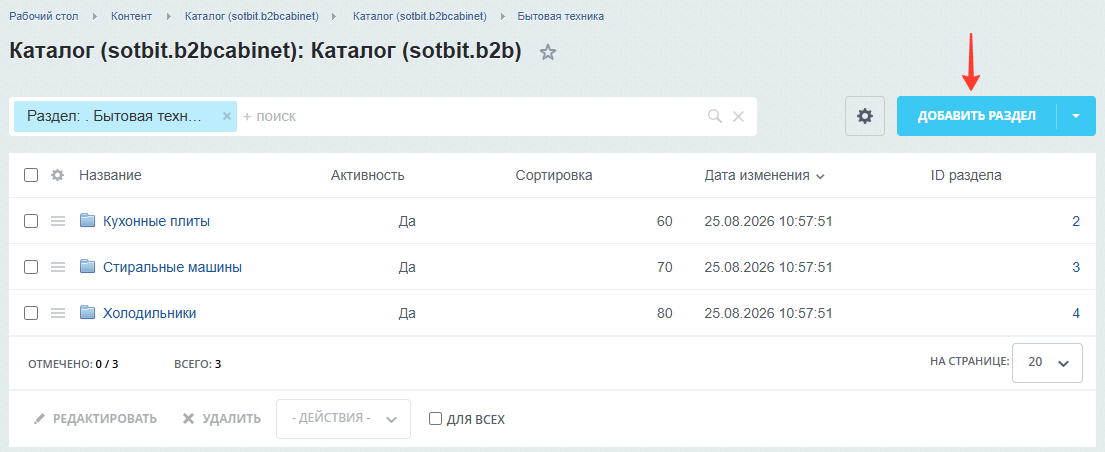Click the Удалить button
Image resolution: width=1105 pixels, height=452 pixels.
[221, 419]
